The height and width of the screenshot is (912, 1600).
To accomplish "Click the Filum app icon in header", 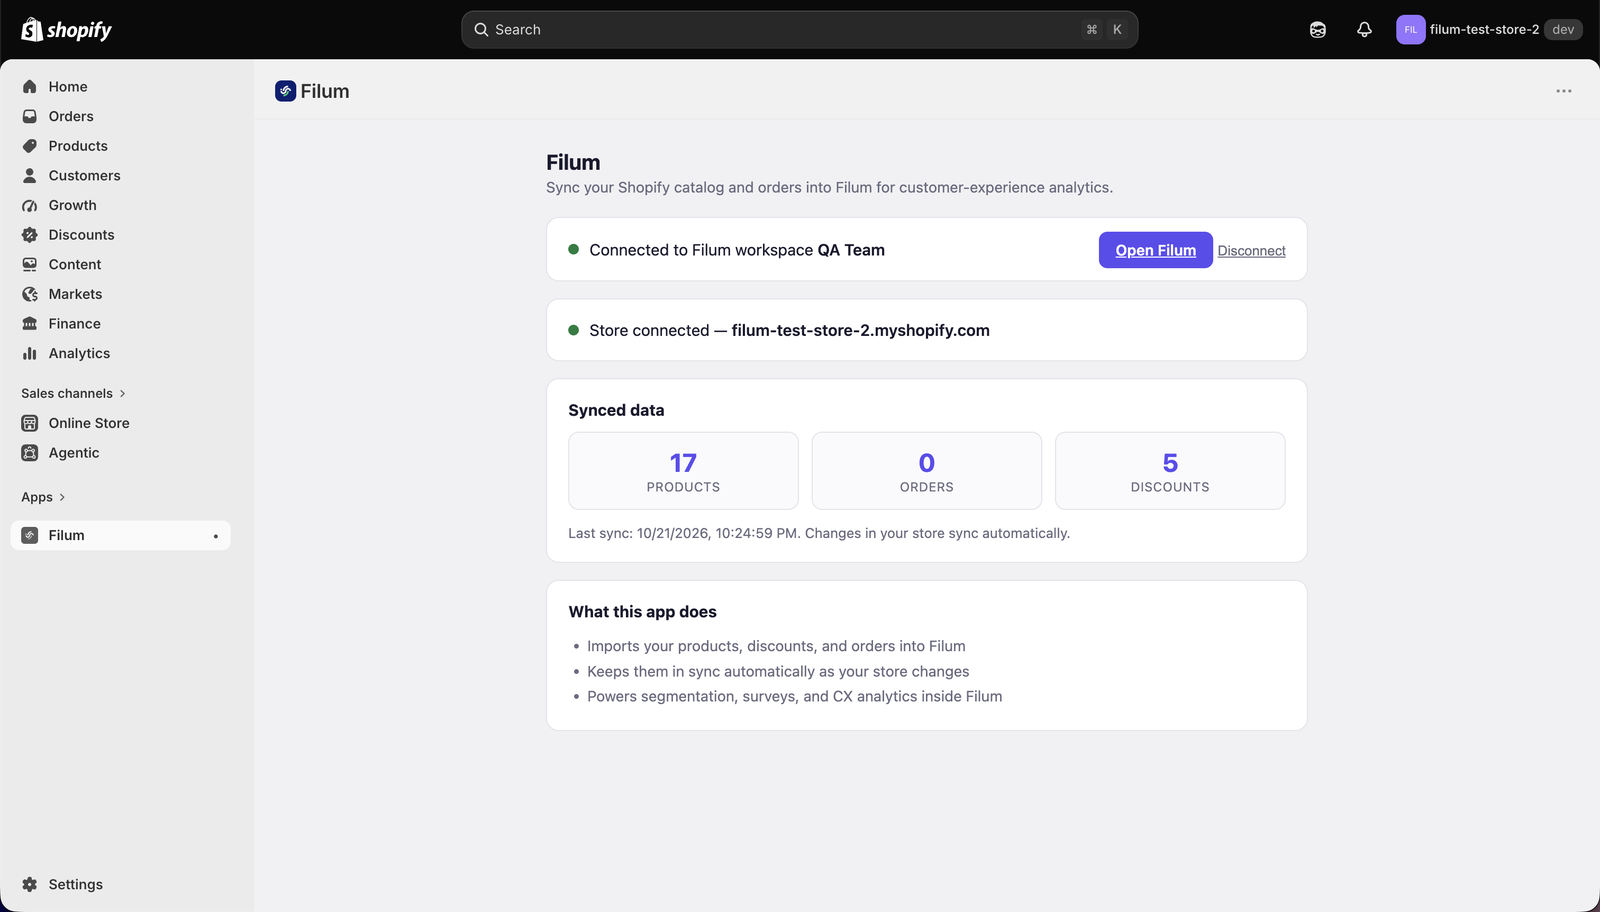I will point(285,91).
